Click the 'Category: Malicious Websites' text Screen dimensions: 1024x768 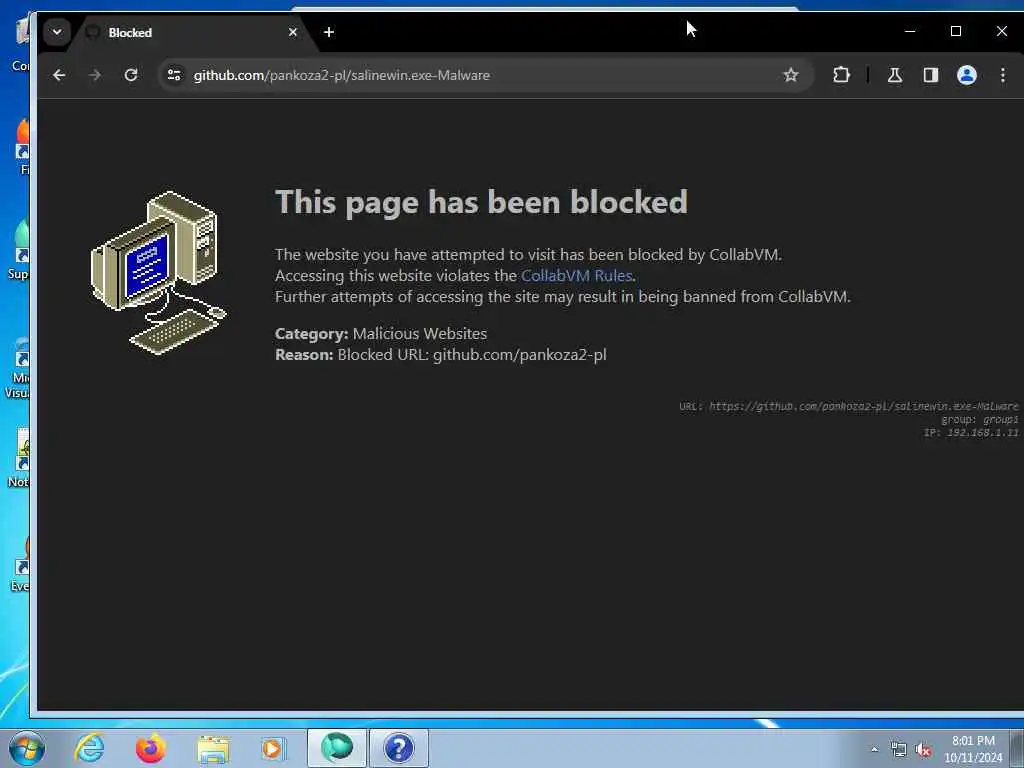381,334
